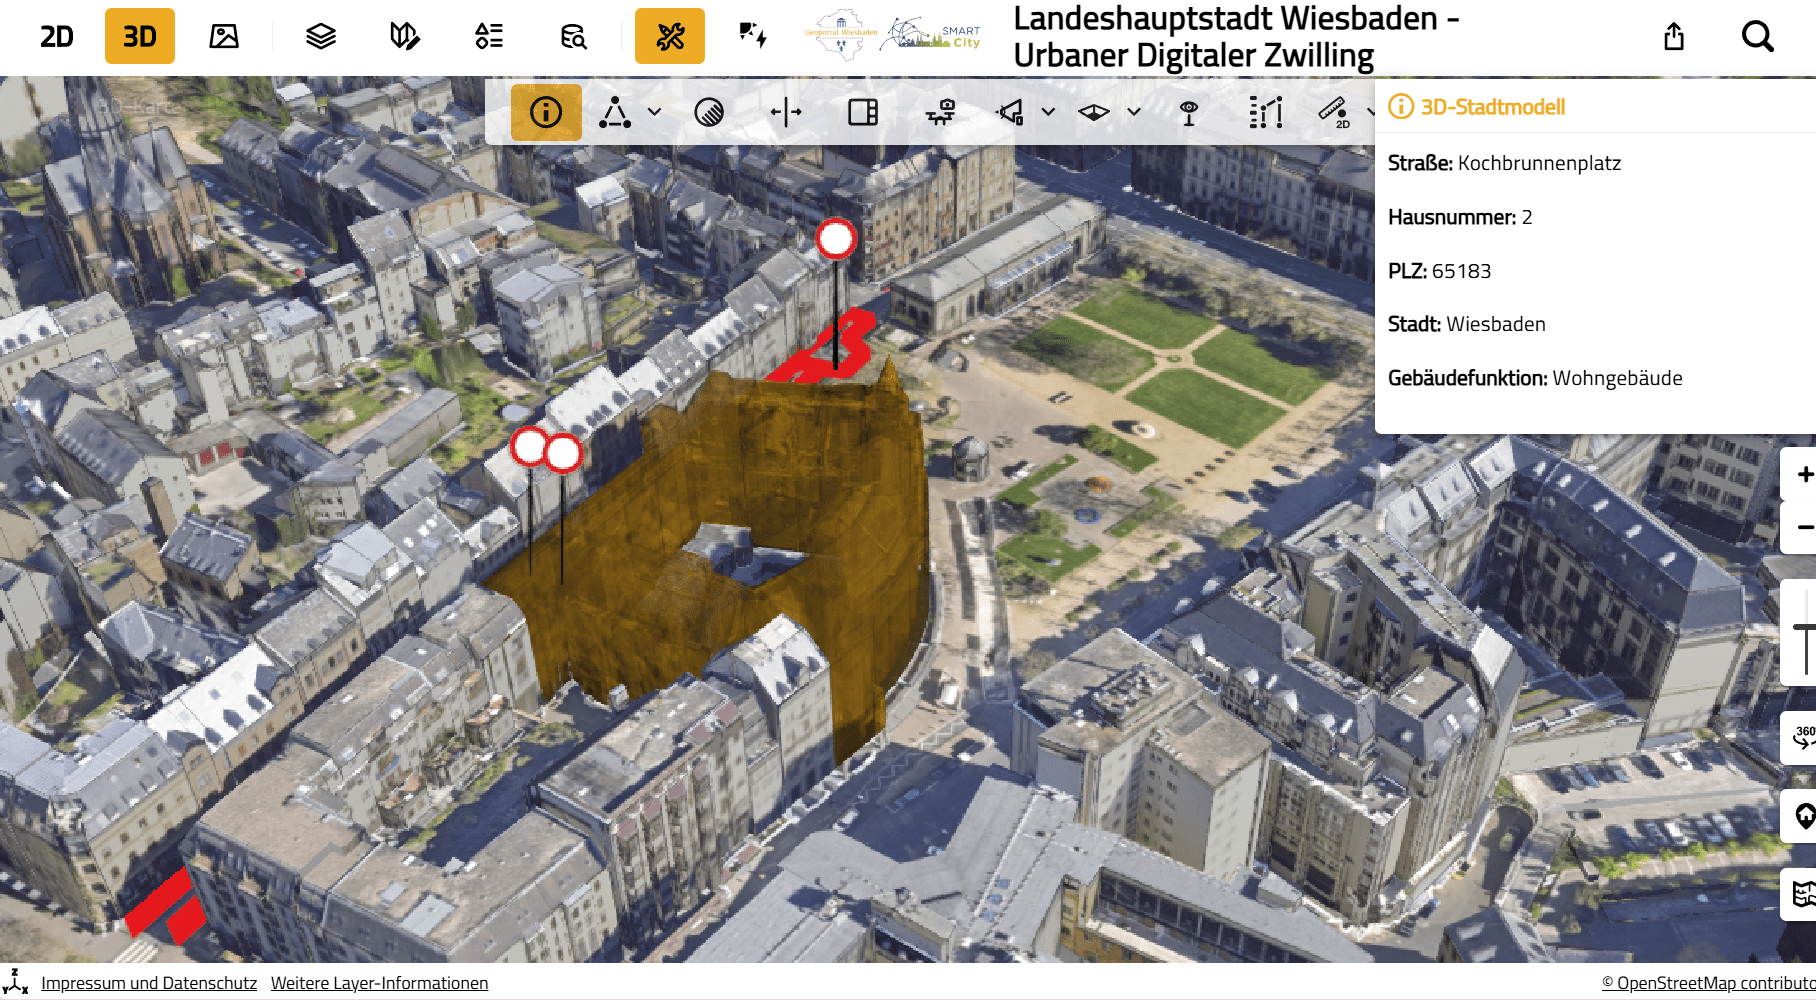Expand the viewshed tool dropdown chevron

tap(1132, 113)
